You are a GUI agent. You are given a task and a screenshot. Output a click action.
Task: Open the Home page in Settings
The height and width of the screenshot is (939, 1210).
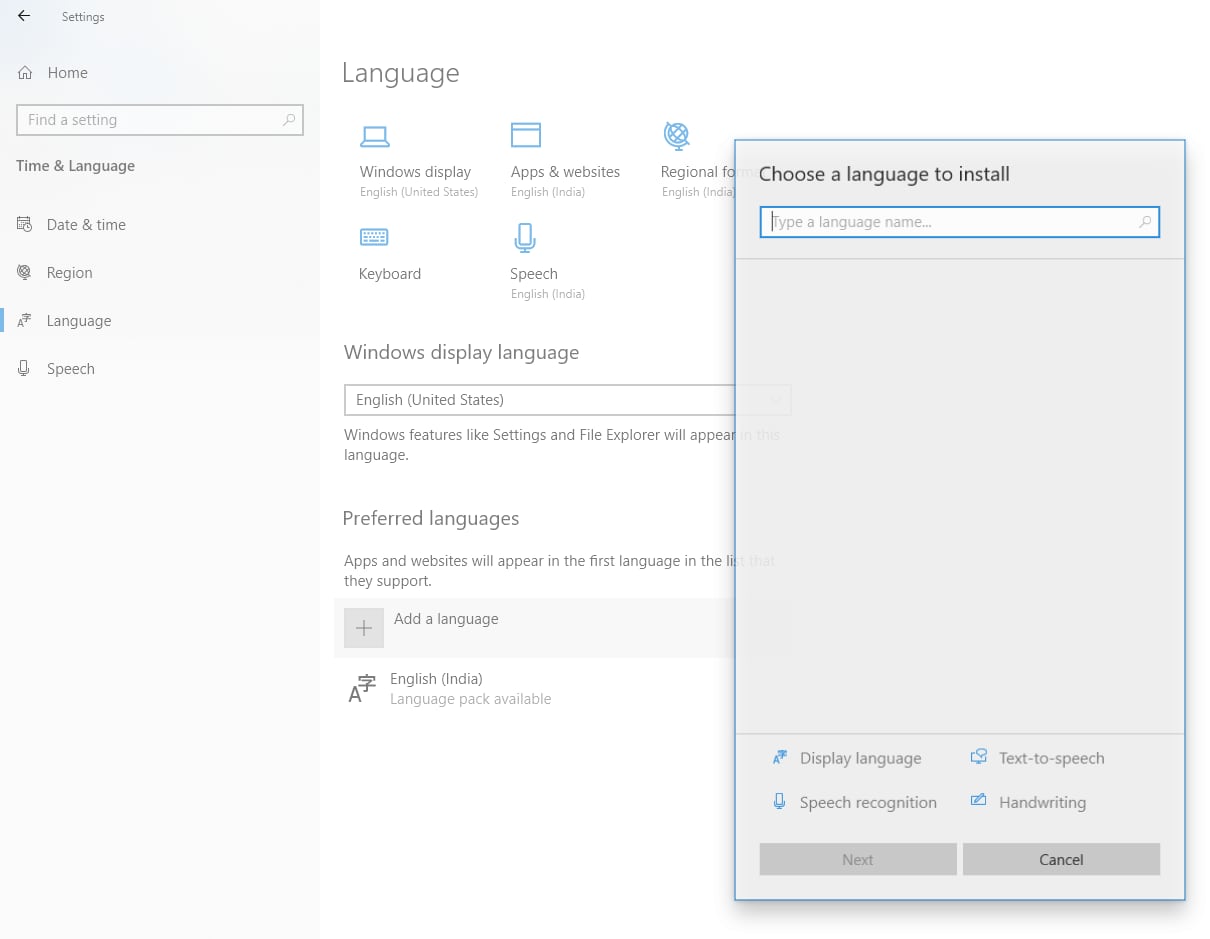coord(67,73)
